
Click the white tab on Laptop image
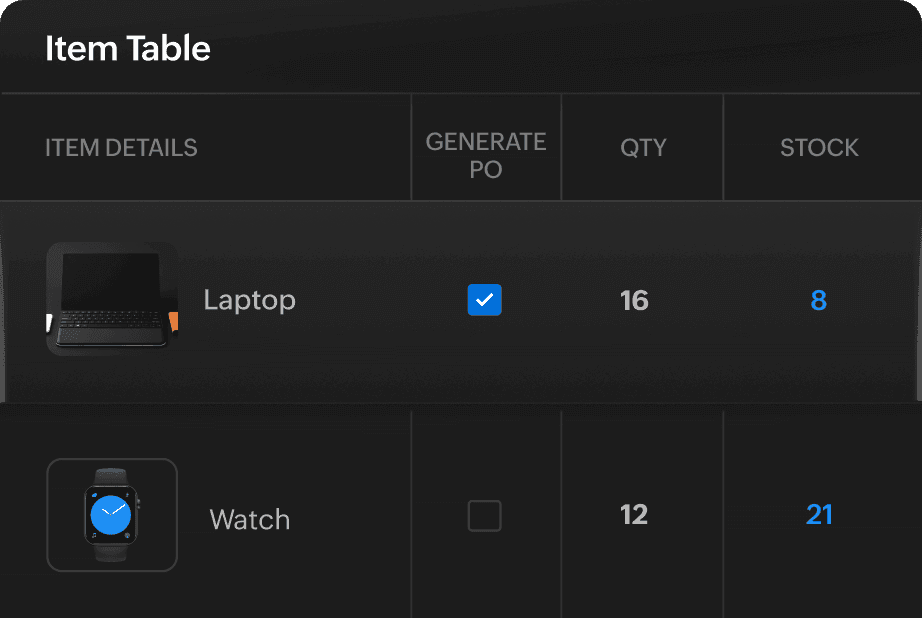pyautogui.click(x=50, y=323)
